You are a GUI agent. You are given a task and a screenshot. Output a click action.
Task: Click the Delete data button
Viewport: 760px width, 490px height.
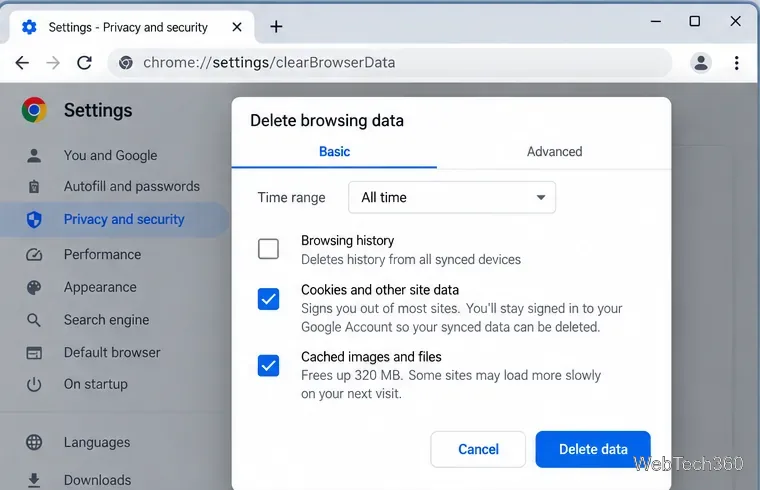click(593, 449)
